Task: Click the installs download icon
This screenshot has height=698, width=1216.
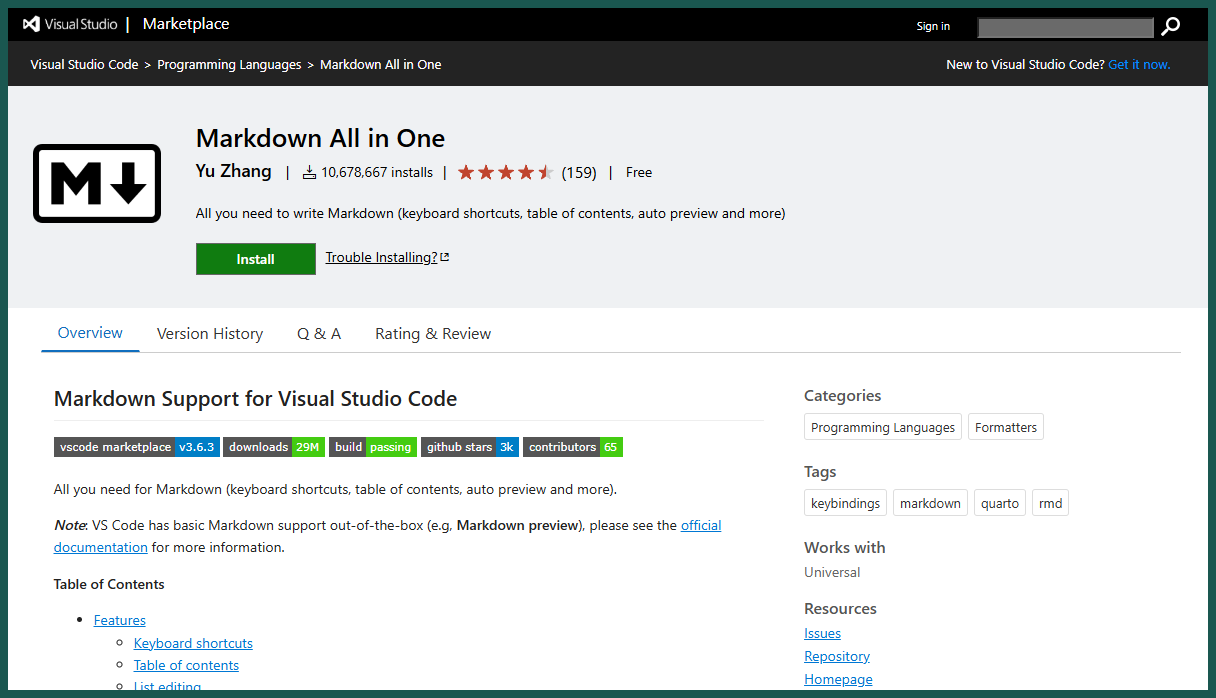Action: click(x=309, y=172)
